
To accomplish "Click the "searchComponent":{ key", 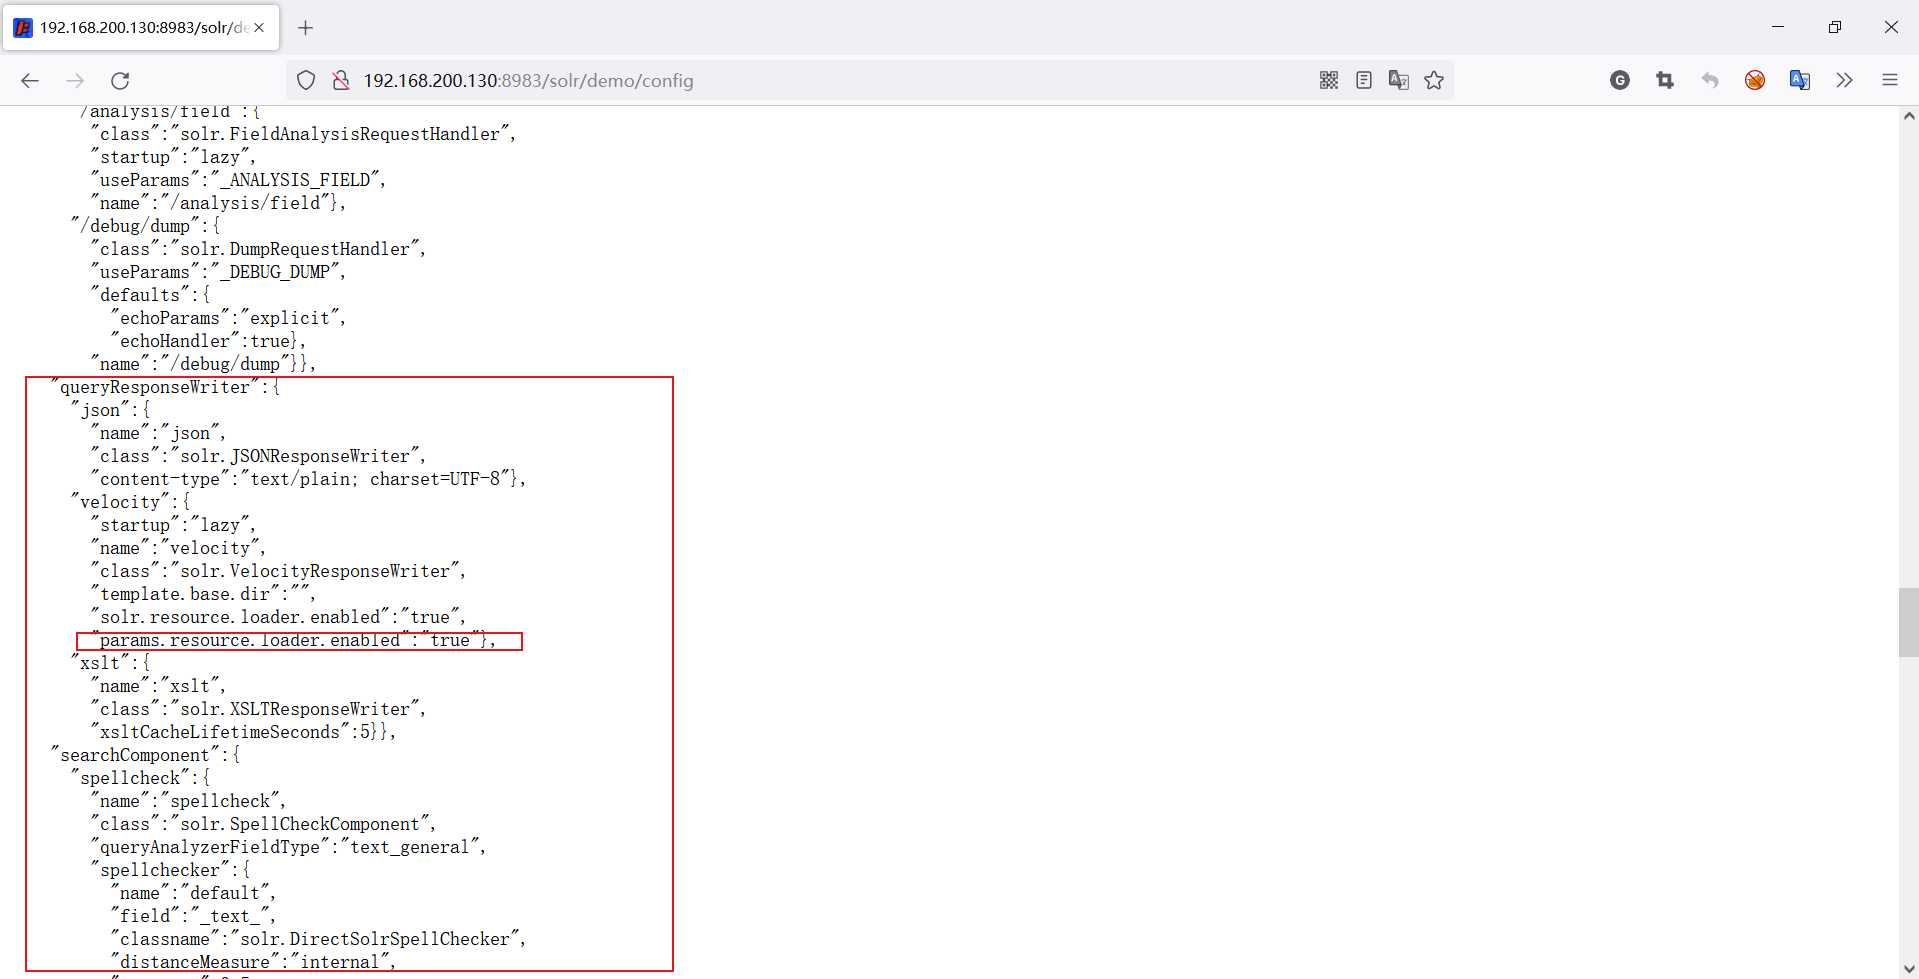I will coord(145,755).
